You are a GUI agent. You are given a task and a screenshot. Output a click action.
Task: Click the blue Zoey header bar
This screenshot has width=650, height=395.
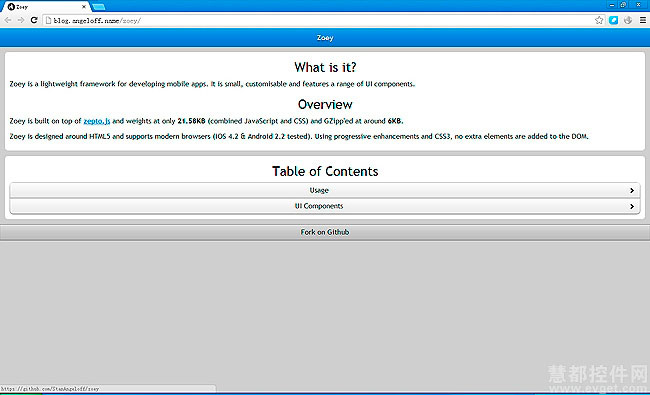[x=325, y=38]
